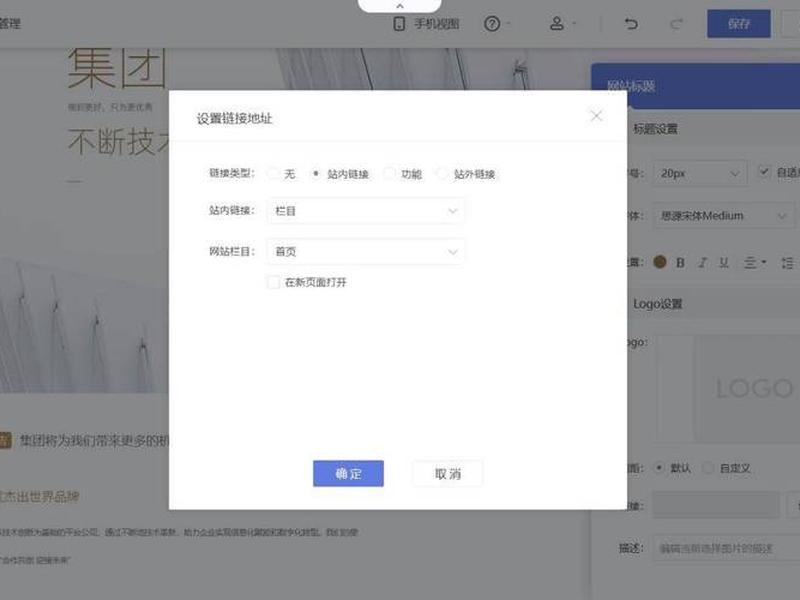
Task: Open the 站内链接 dropdown showing 栏目
Action: pyautogui.click(x=365, y=211)
